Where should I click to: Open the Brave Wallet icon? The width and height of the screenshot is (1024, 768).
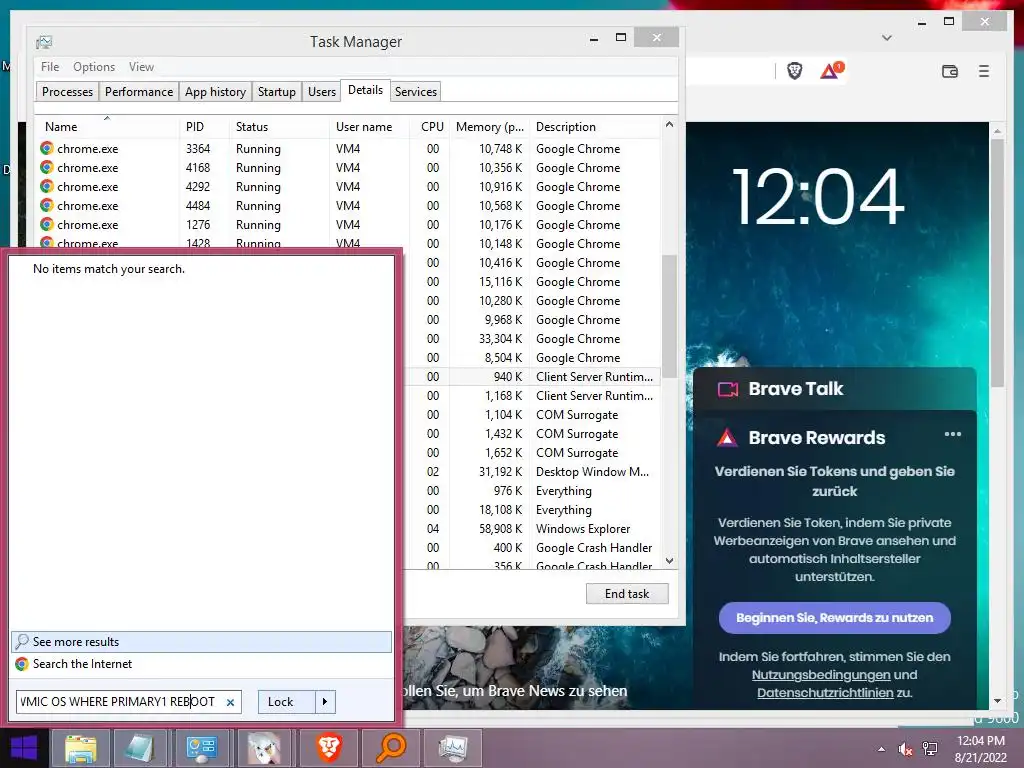tap(950, 71)
